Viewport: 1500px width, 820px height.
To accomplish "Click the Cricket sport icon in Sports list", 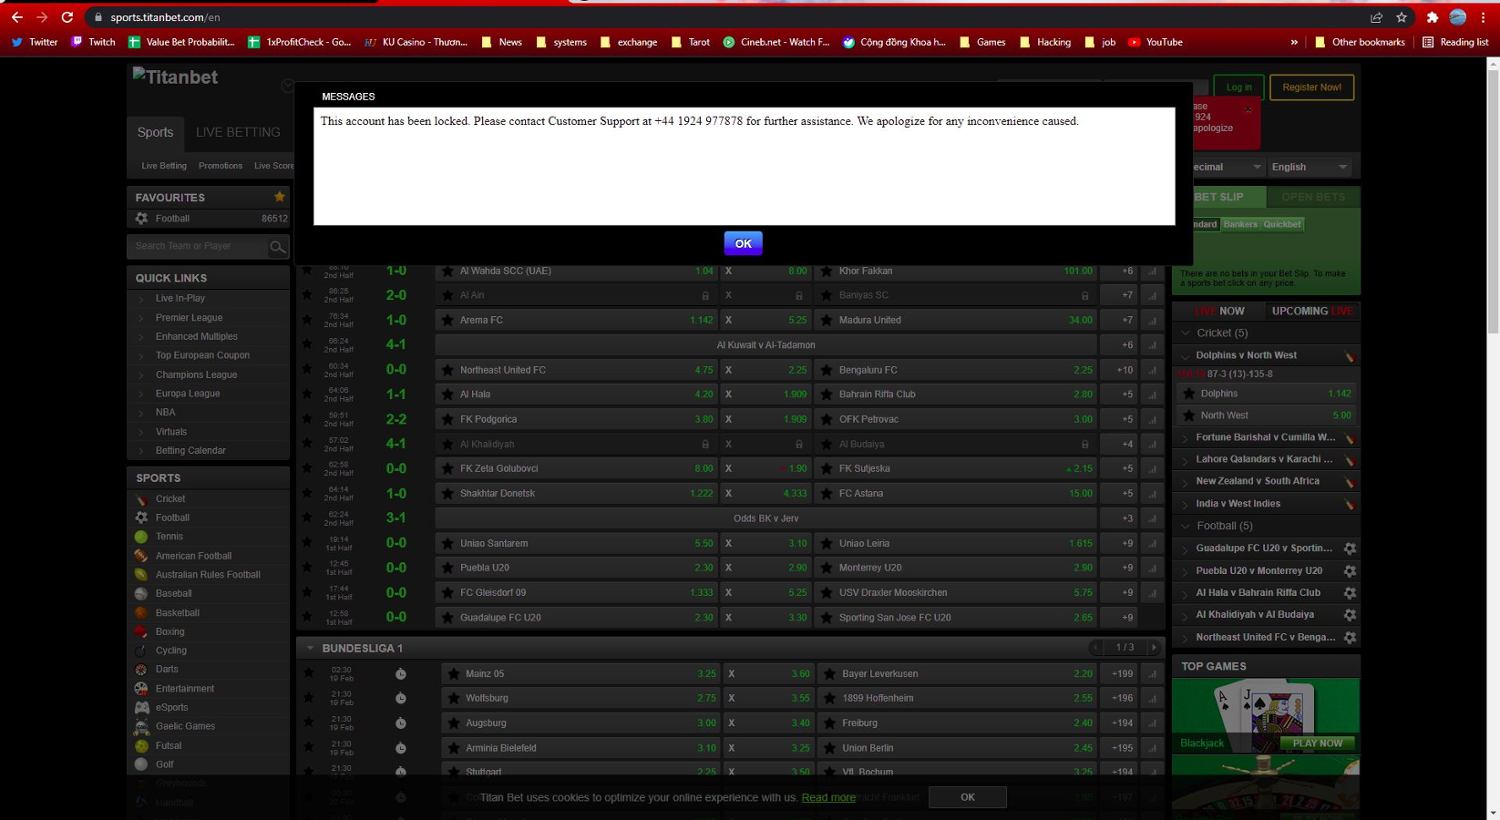I will pyautogui.click(x=141, y=499).
